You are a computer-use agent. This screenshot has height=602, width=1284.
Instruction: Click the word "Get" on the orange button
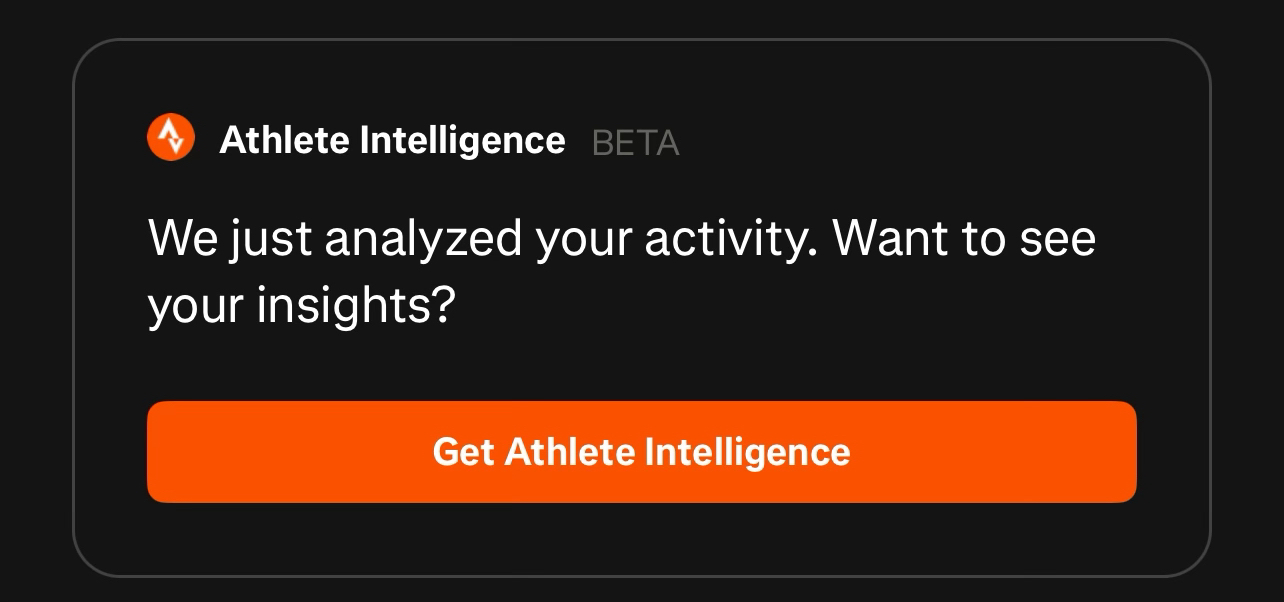point(463,452)
